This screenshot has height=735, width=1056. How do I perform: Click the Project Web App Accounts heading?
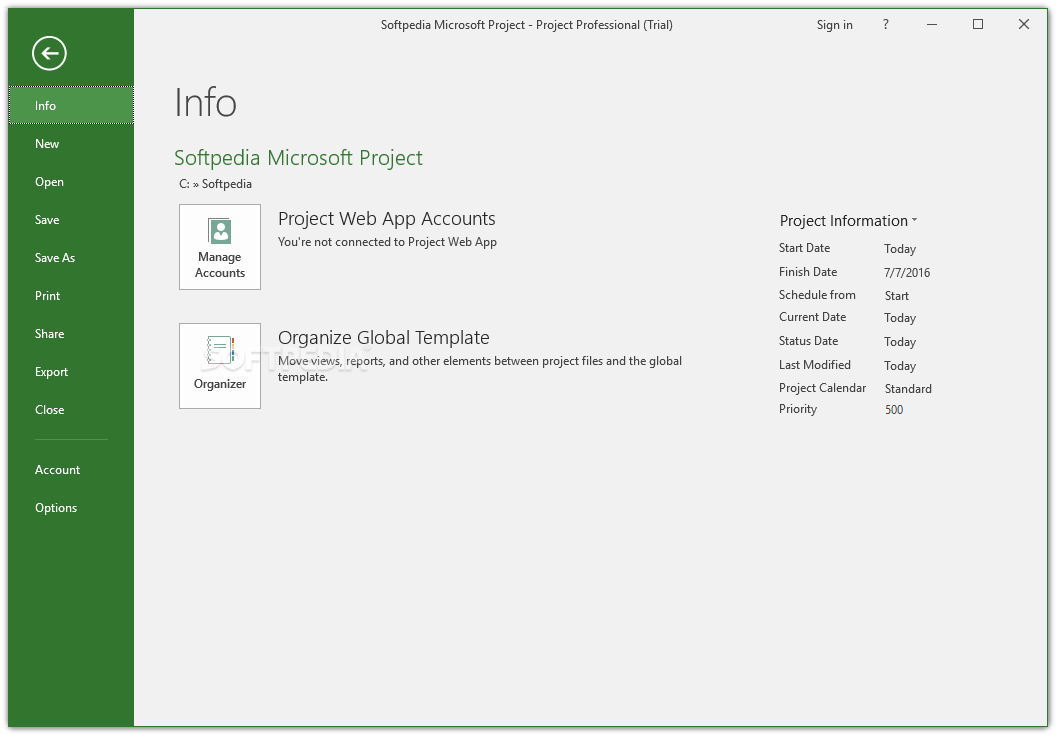[x=387, y=218]
